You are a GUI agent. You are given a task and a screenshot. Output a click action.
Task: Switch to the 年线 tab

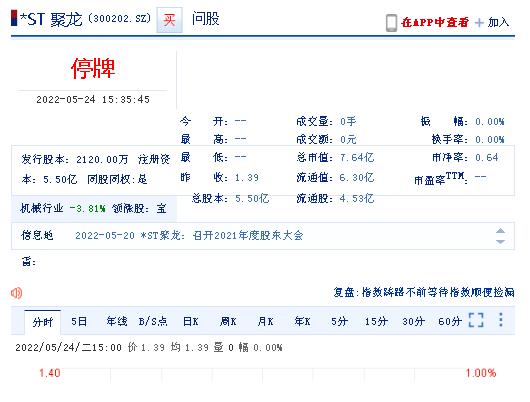[117, 321]
